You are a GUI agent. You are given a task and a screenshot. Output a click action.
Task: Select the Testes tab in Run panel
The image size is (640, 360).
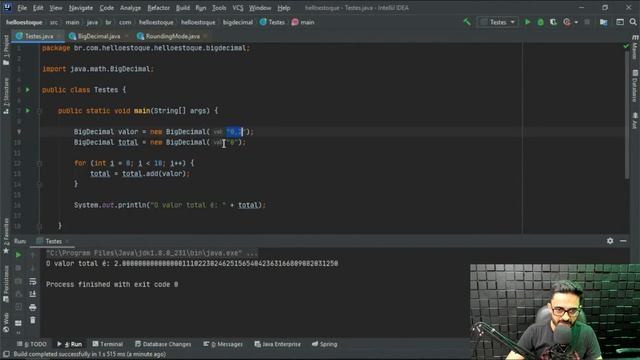pos(53,241)
